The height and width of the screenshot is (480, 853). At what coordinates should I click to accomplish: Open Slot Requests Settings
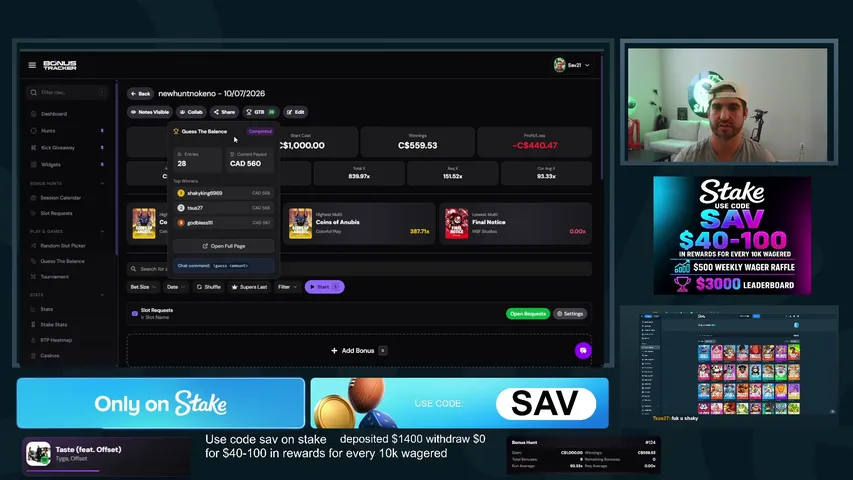tap(570, 313)
